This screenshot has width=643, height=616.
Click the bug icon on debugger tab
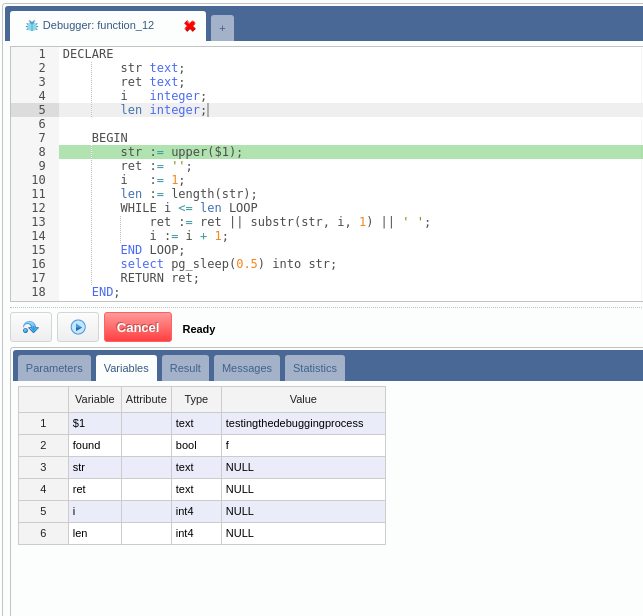(32, 26)
